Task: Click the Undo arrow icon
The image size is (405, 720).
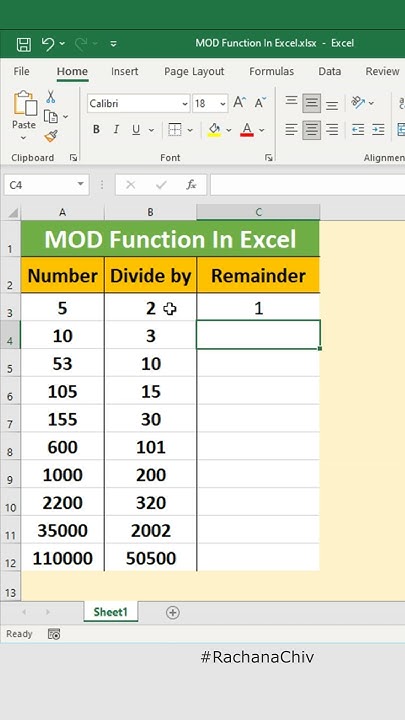Action: click(48, 44)
